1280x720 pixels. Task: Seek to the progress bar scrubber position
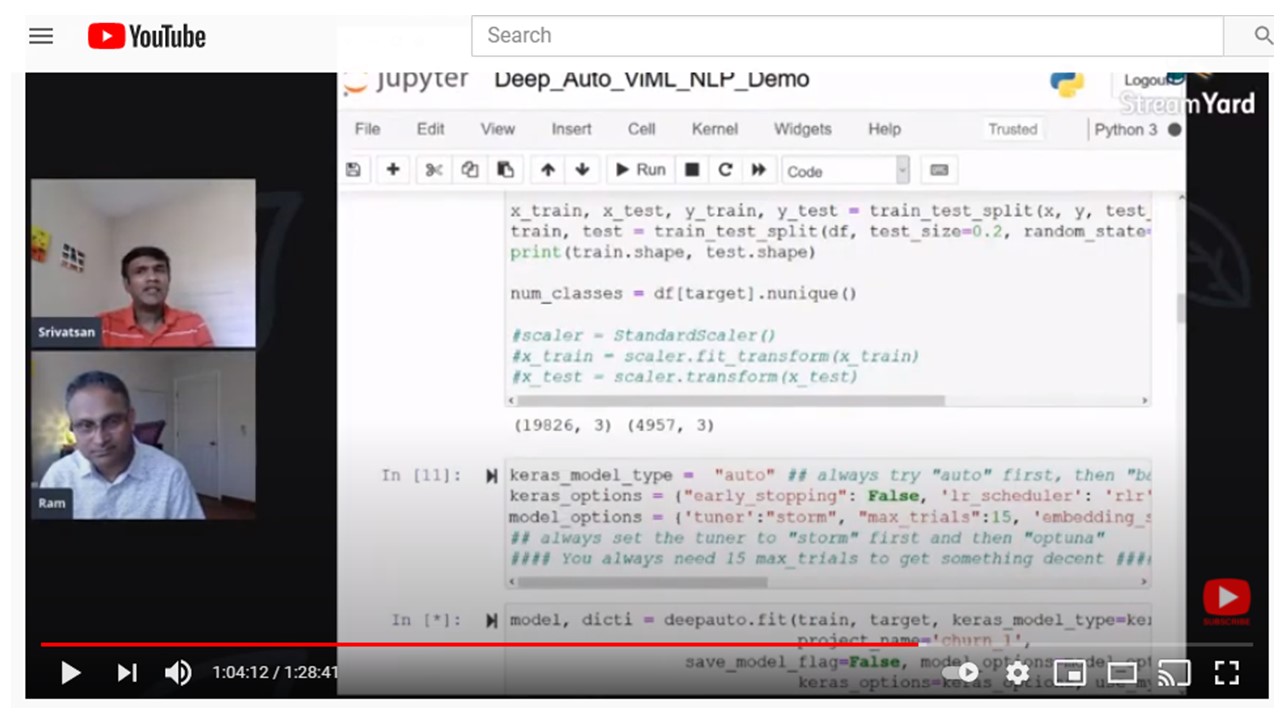(x=919, y=644)
